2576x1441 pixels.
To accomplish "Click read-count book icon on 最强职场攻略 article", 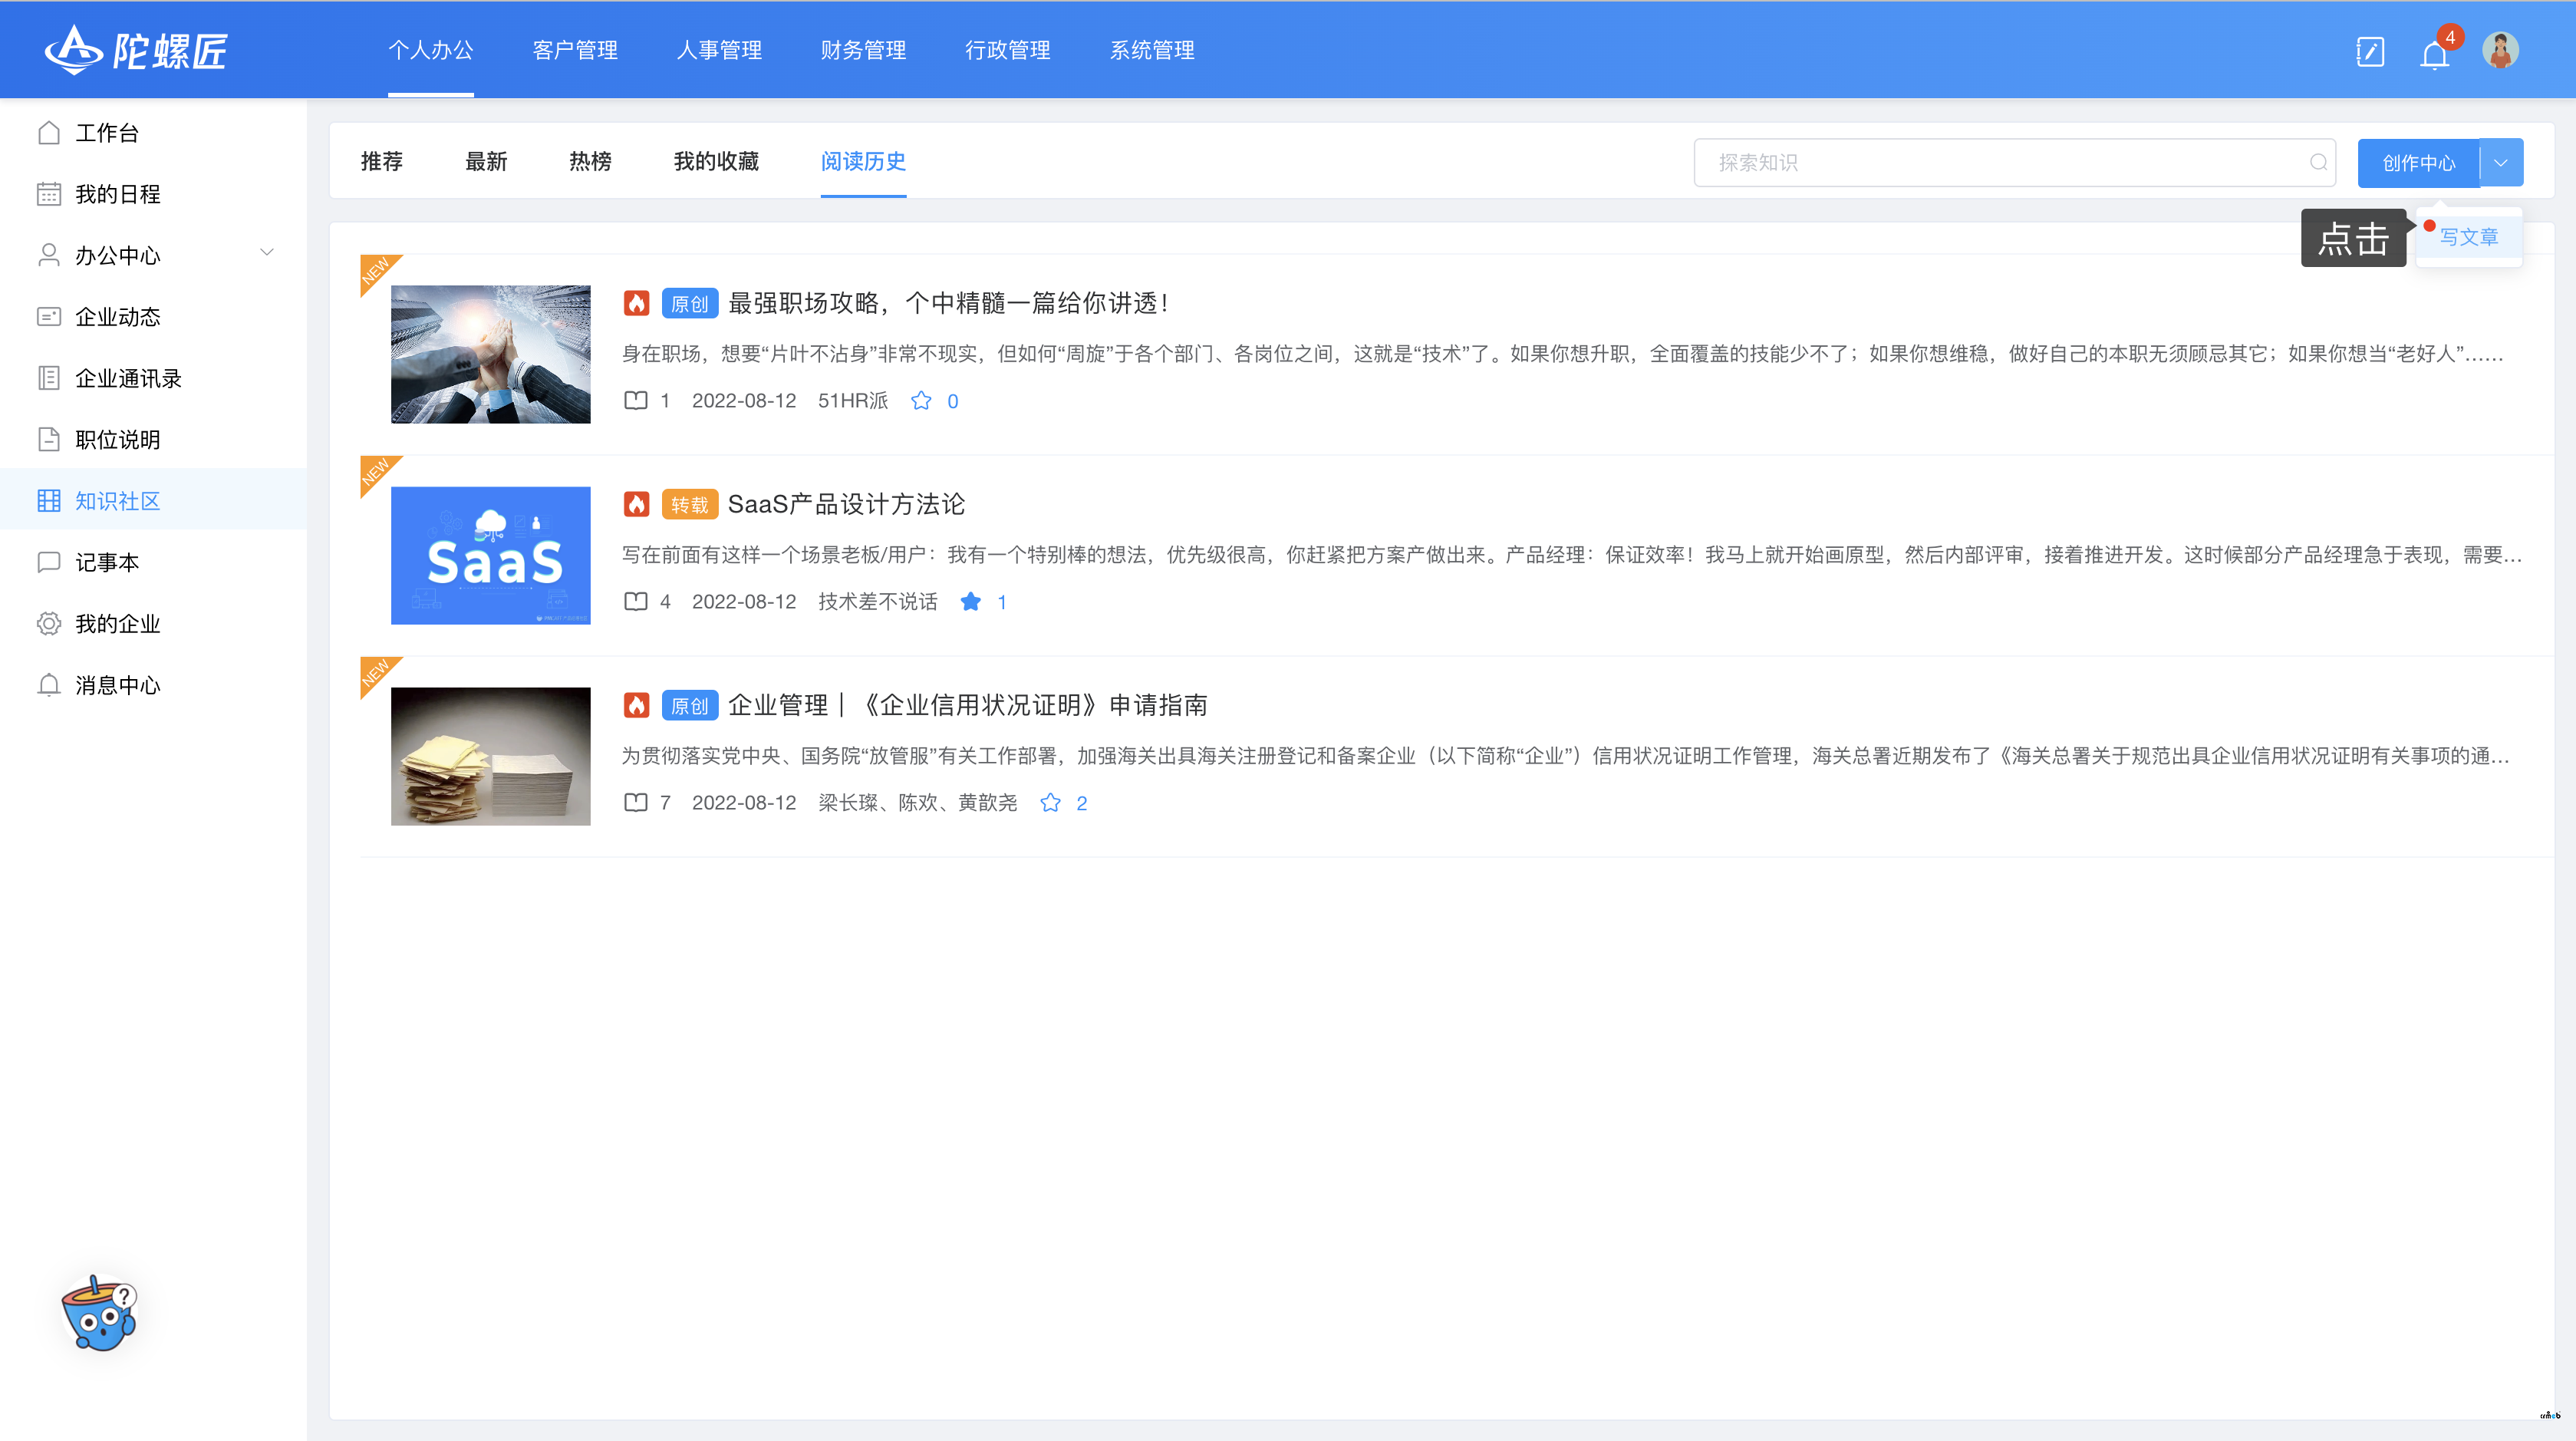I will (x=636, y=400).
